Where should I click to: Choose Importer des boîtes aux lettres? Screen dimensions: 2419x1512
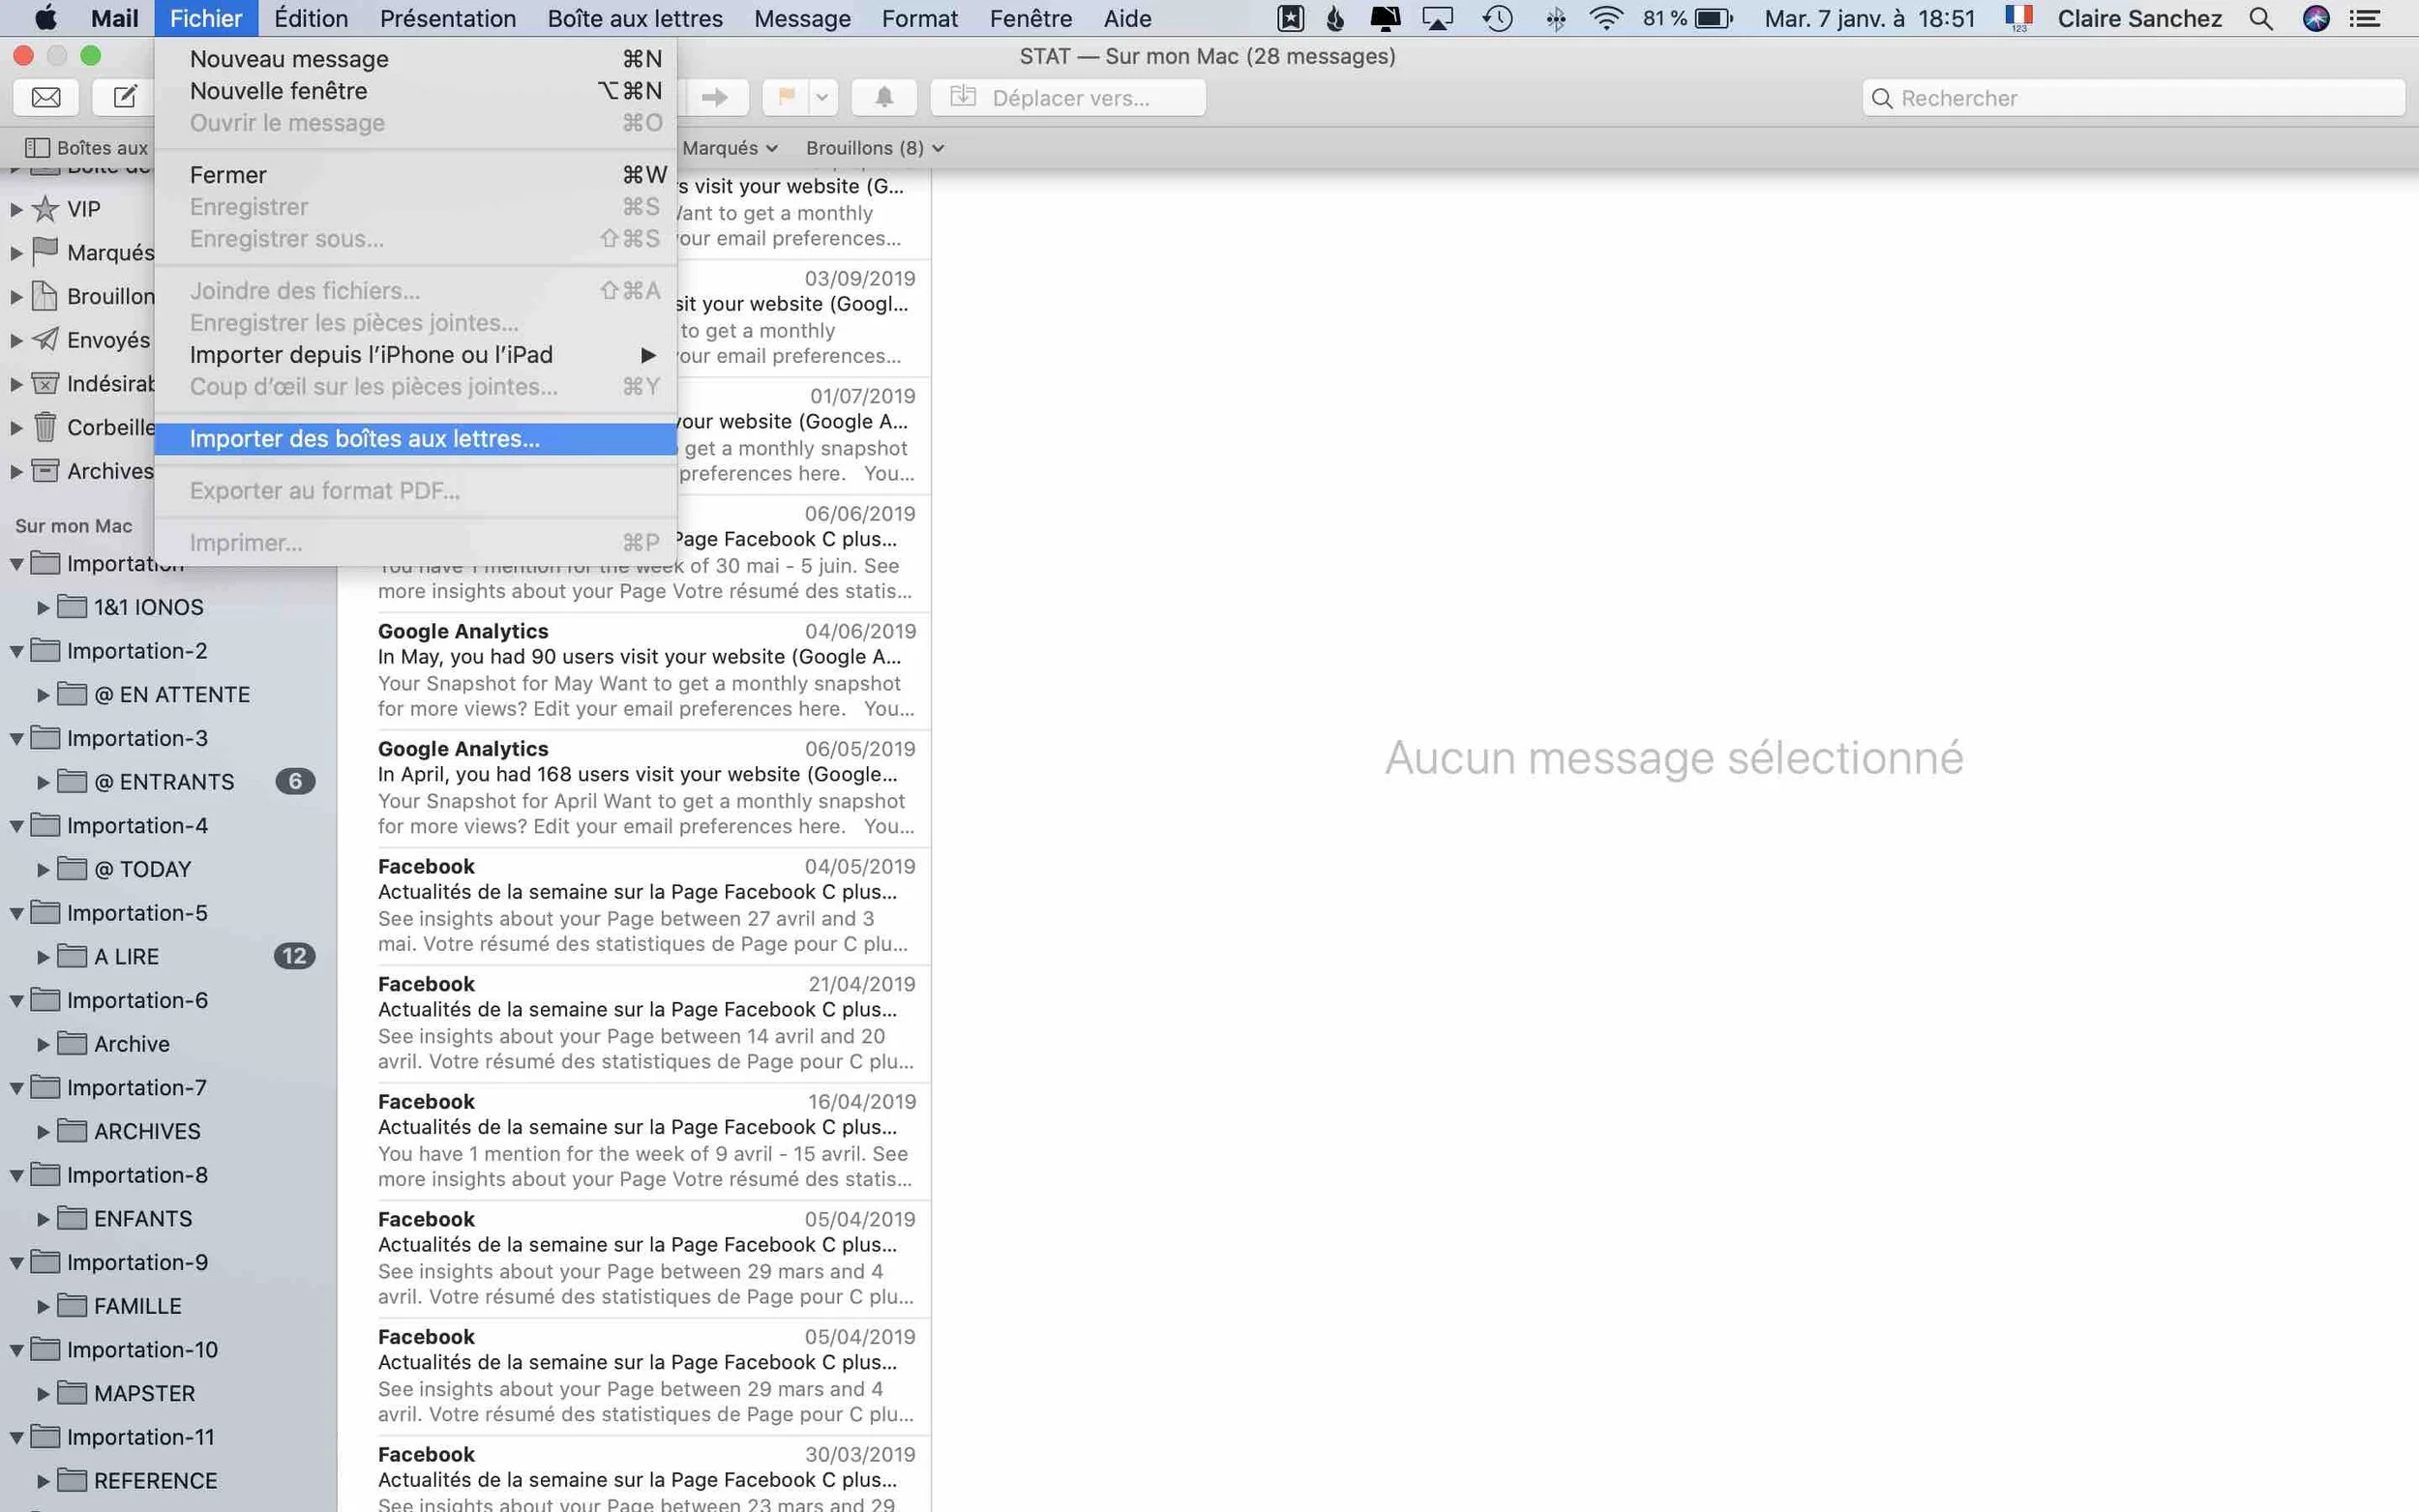click(364, 439)
